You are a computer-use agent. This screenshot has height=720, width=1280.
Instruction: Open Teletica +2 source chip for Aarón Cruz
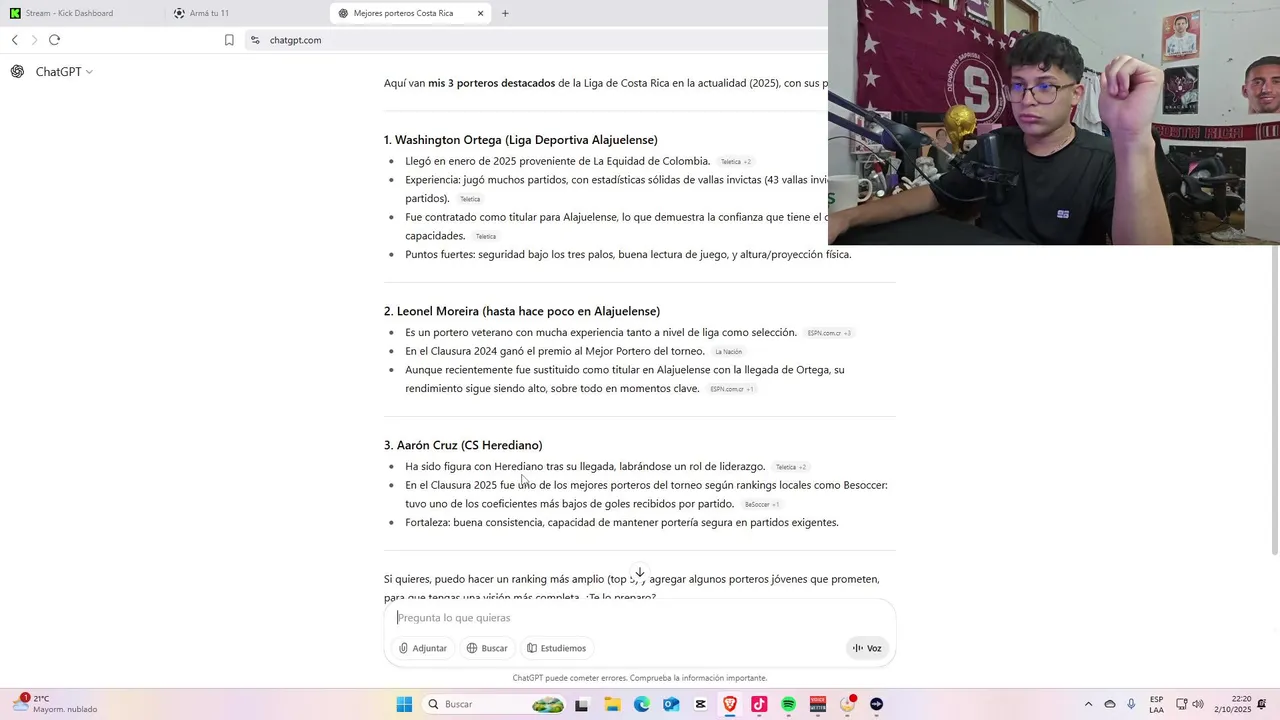tap(790, 467)
